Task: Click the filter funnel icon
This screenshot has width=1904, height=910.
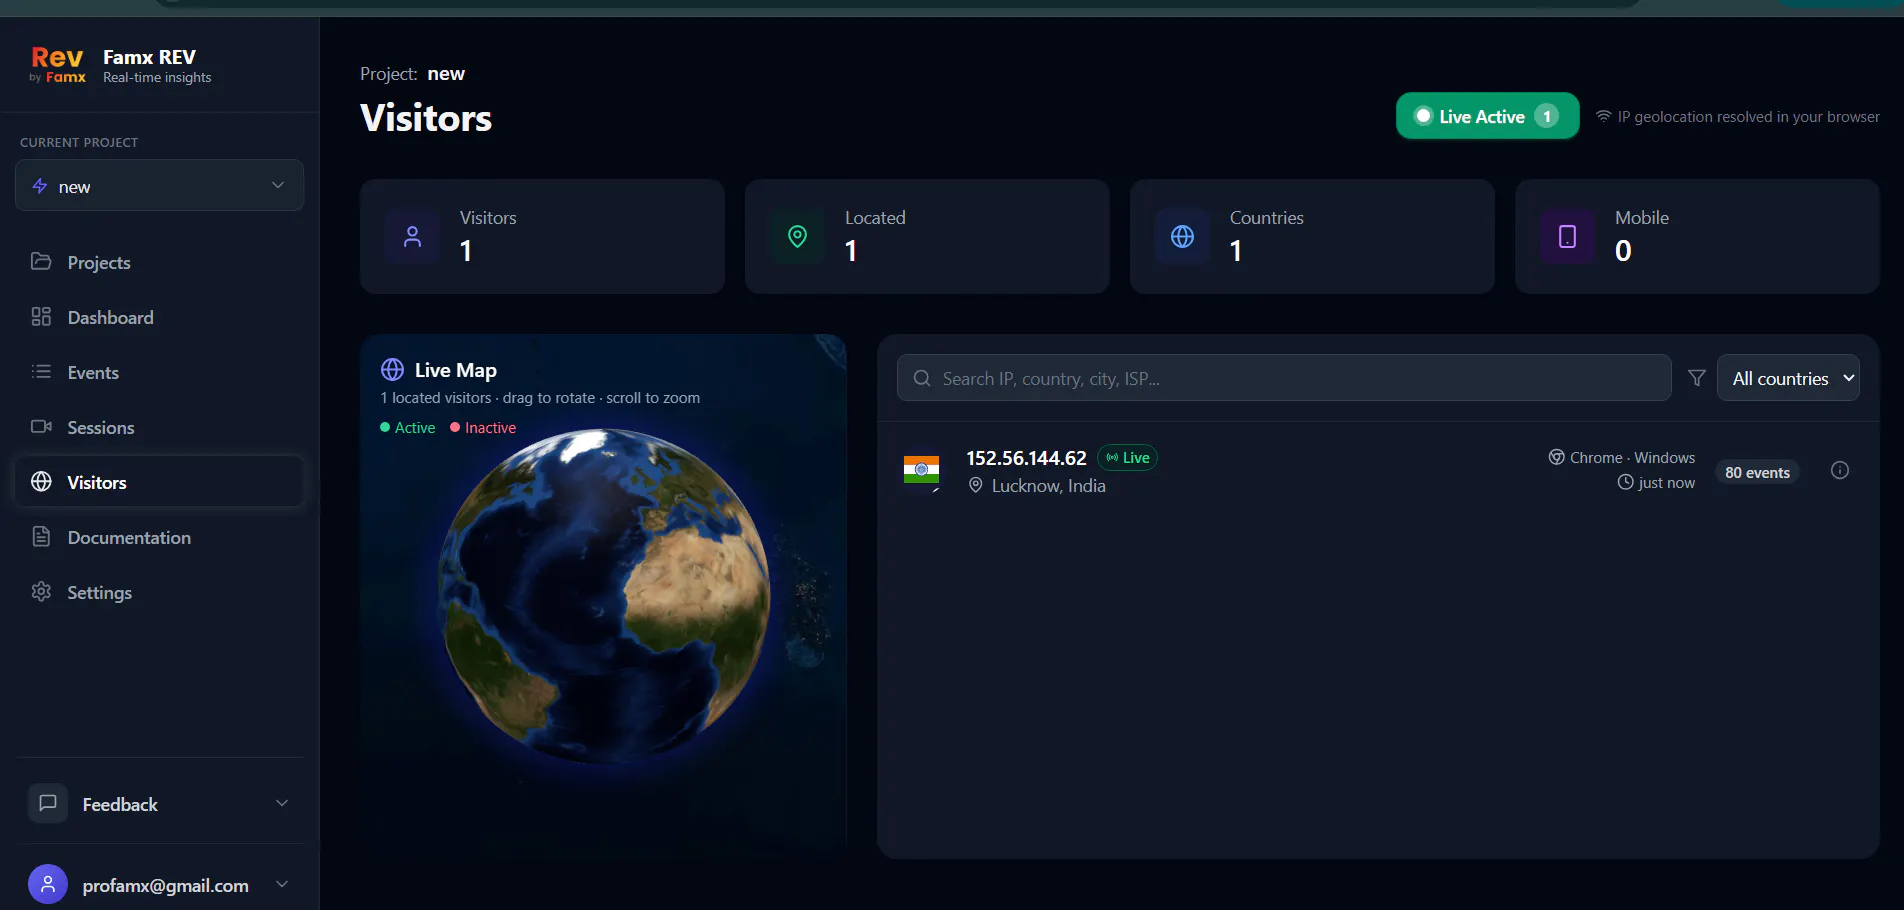Action: [1696, 378]
